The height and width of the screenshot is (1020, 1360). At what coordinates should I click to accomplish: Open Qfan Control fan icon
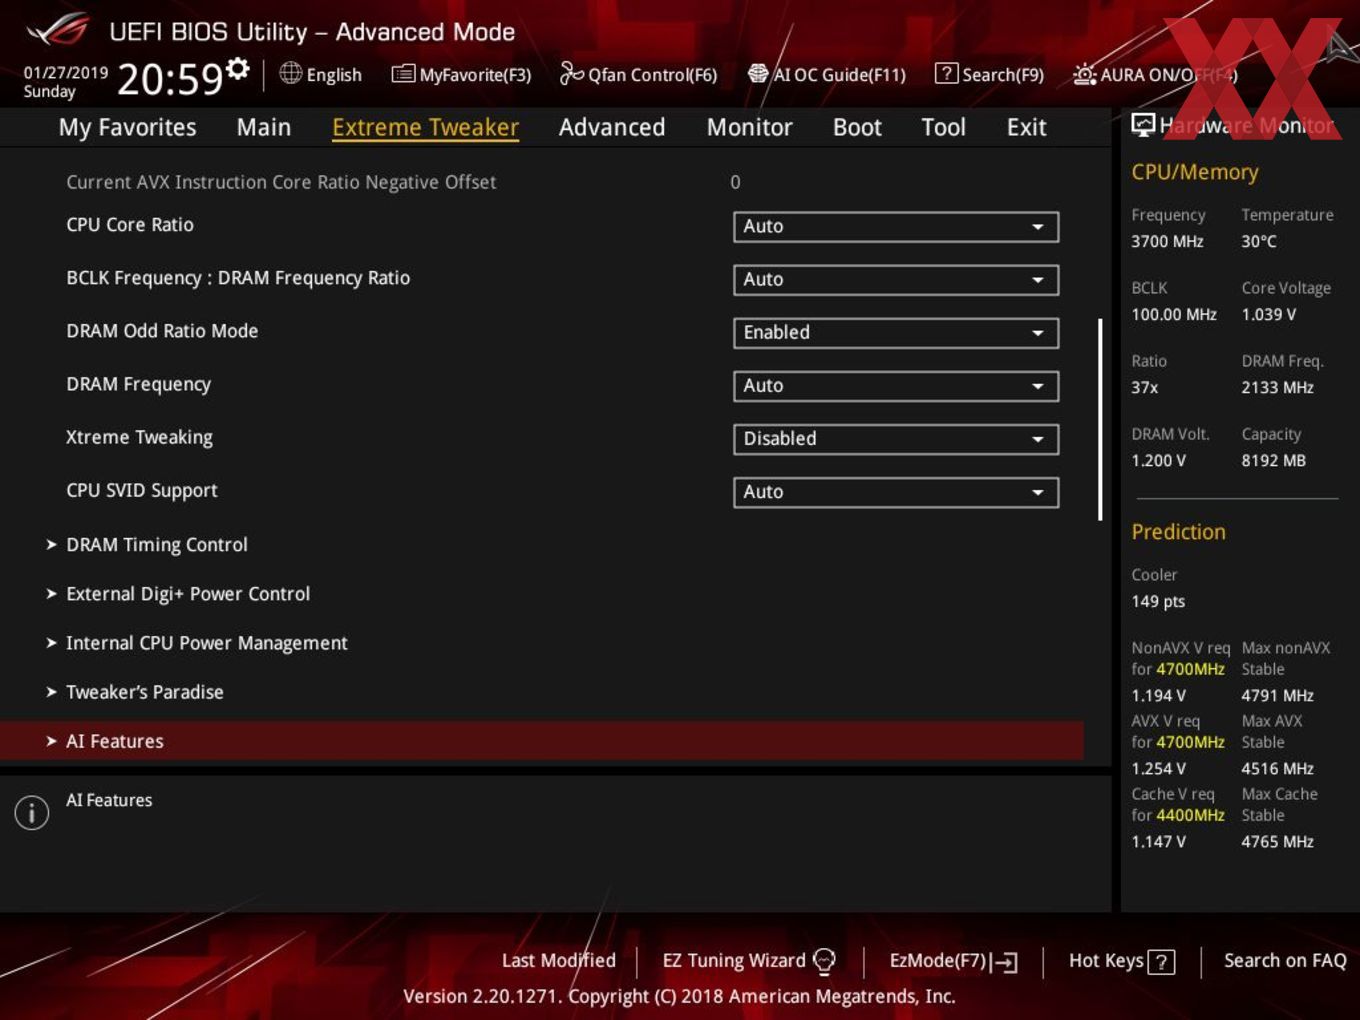pyautogui.click(x=571, y=73)
